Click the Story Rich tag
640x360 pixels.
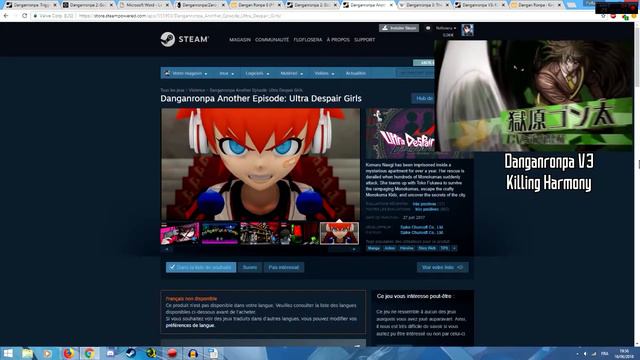[x=427, y=248]
